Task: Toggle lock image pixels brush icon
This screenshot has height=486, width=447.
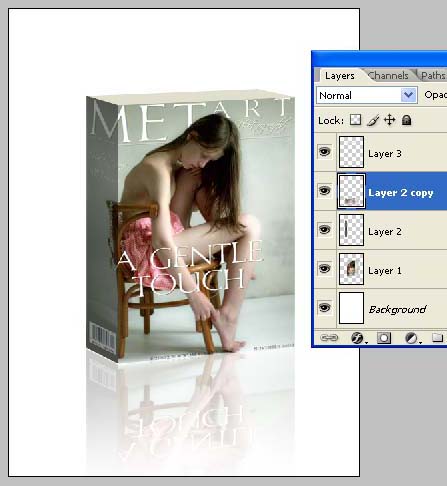Action: (373, 120)
